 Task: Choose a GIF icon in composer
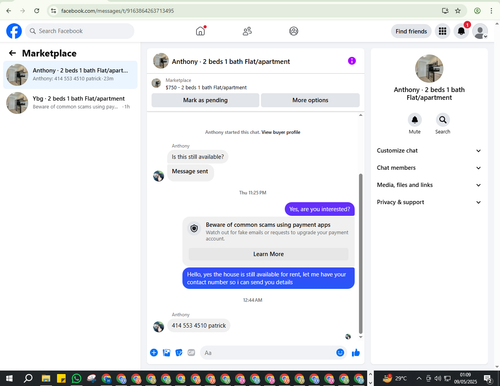click(x=191, y=353)
